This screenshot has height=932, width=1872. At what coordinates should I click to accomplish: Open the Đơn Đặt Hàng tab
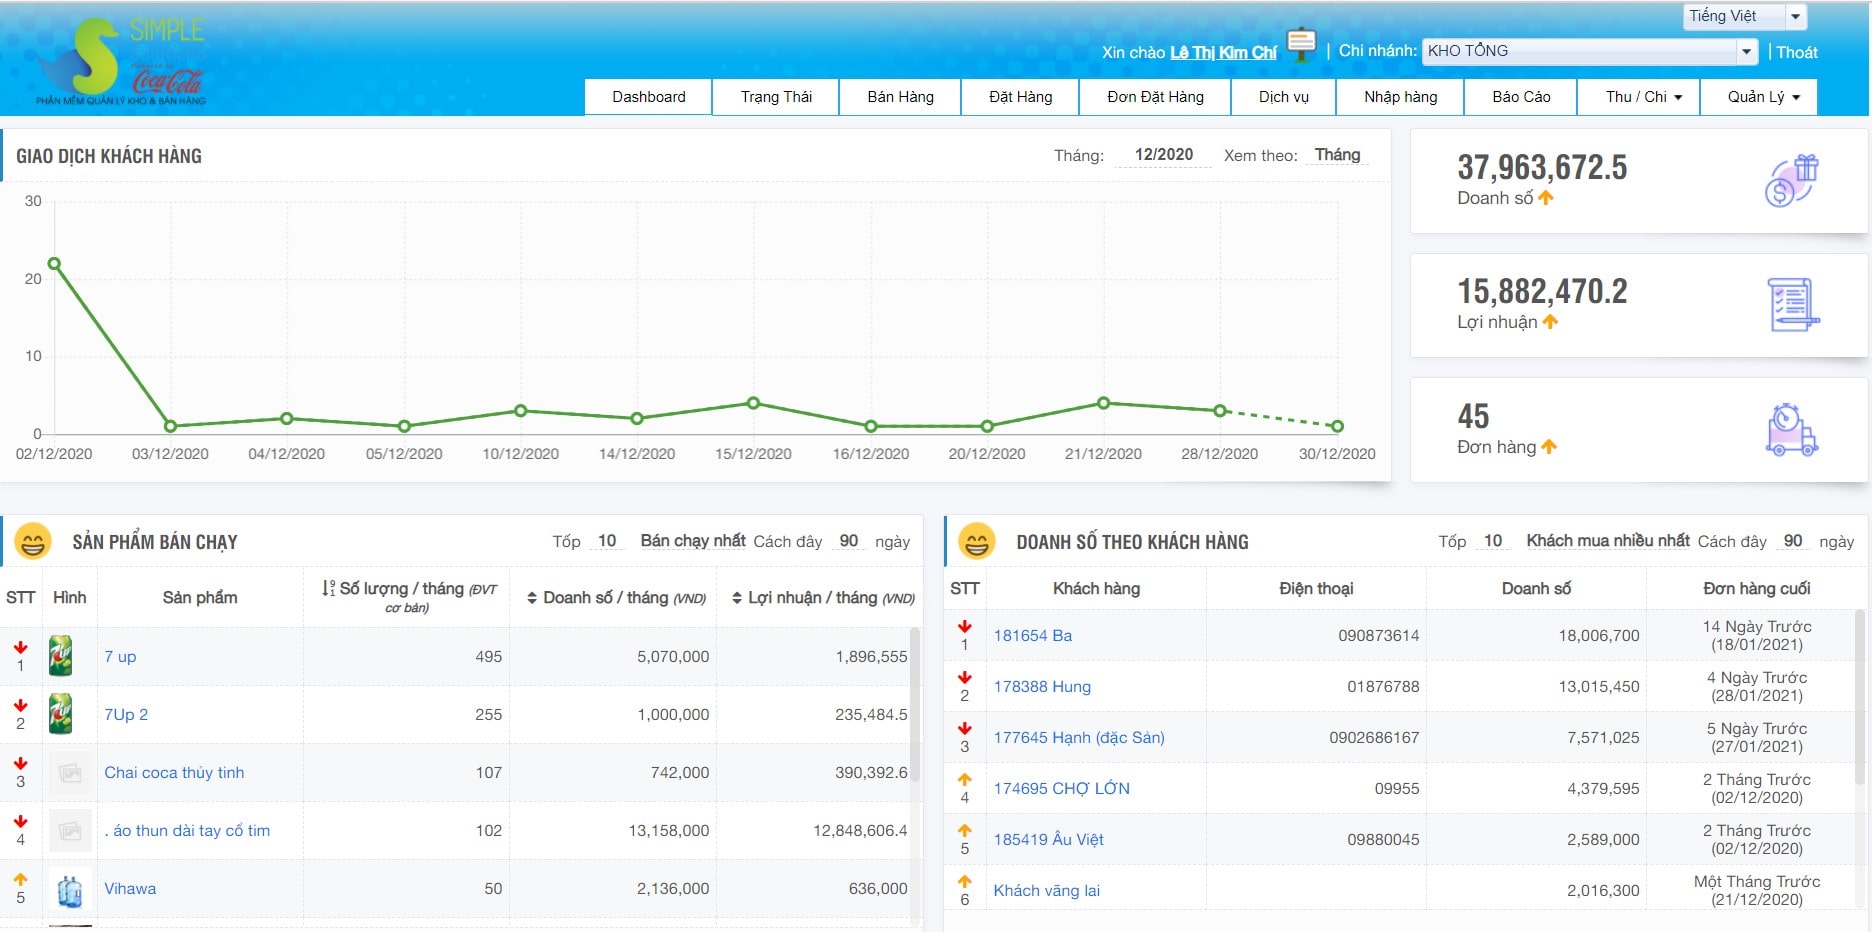pos(1155,97)
